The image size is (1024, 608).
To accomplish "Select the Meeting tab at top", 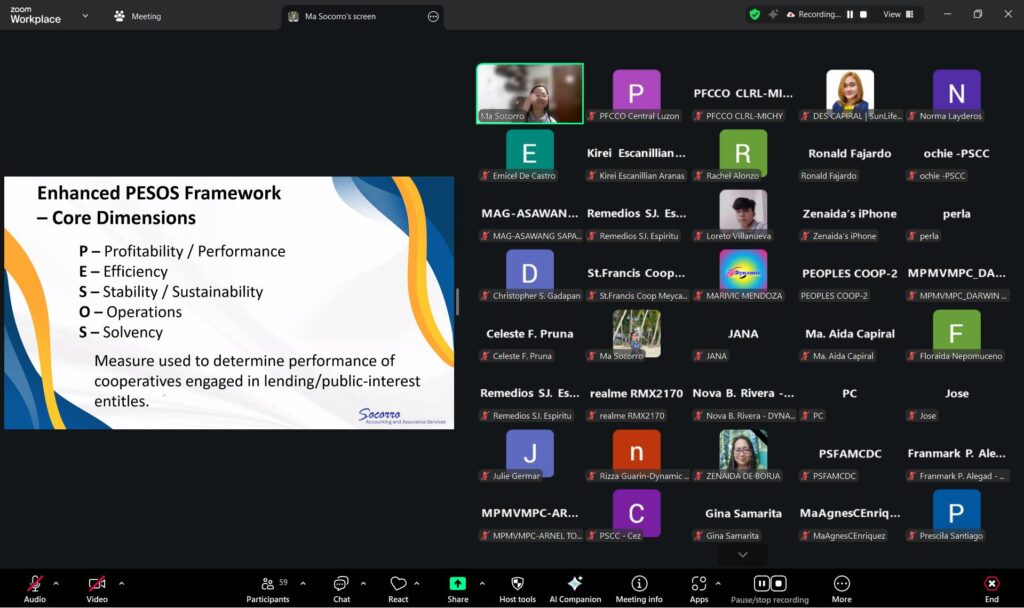I will [x=138, y=16].
